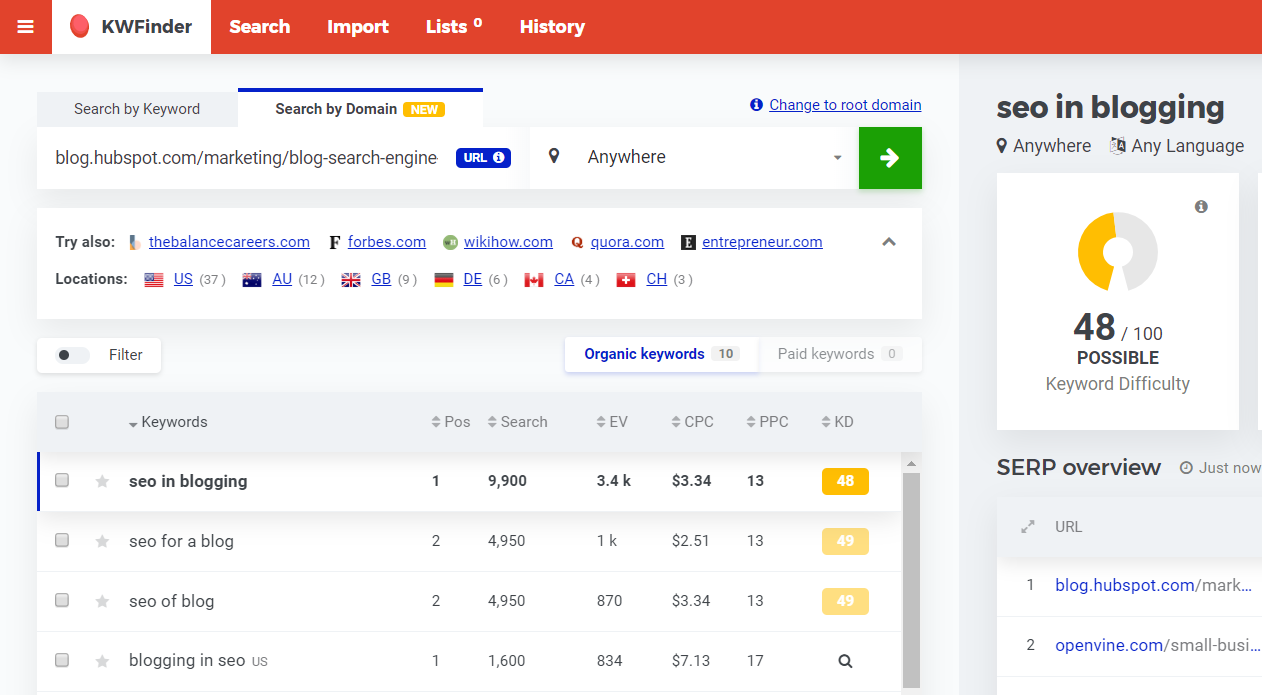Open the forbes.com suggestion link
This screenshot has height=695, width=1262.
387,242
